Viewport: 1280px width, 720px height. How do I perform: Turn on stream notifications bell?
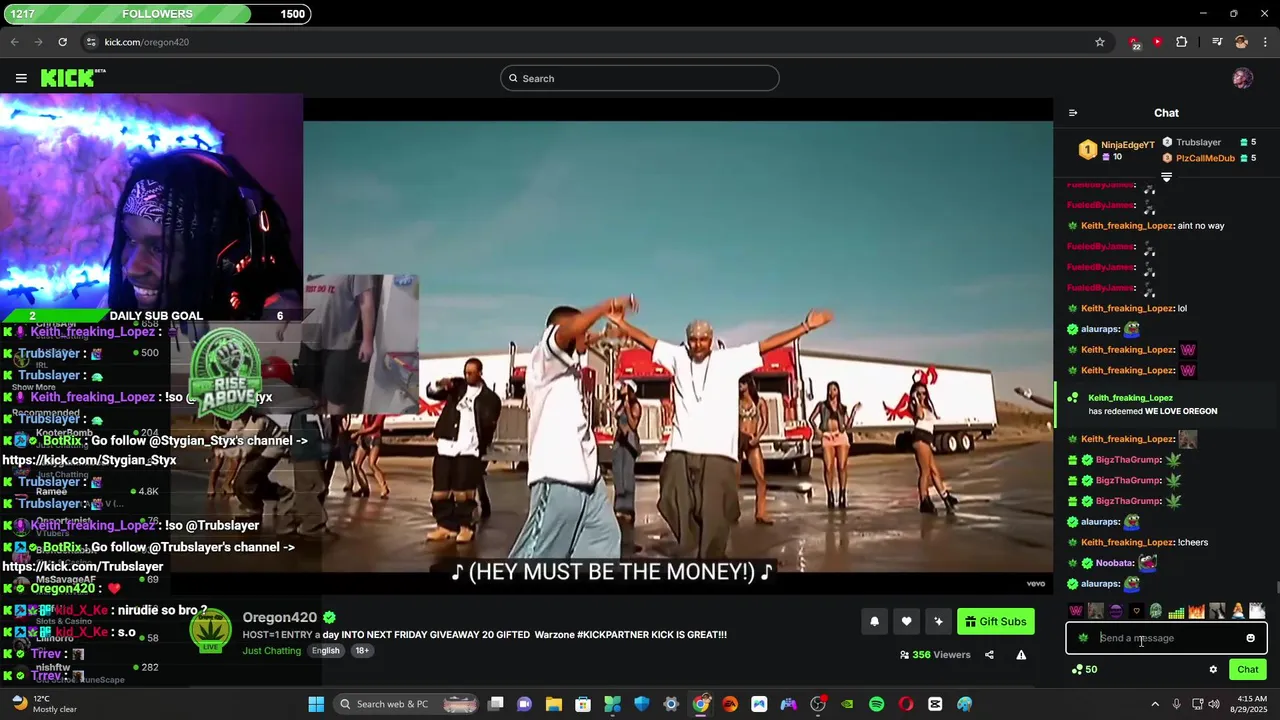874,622
